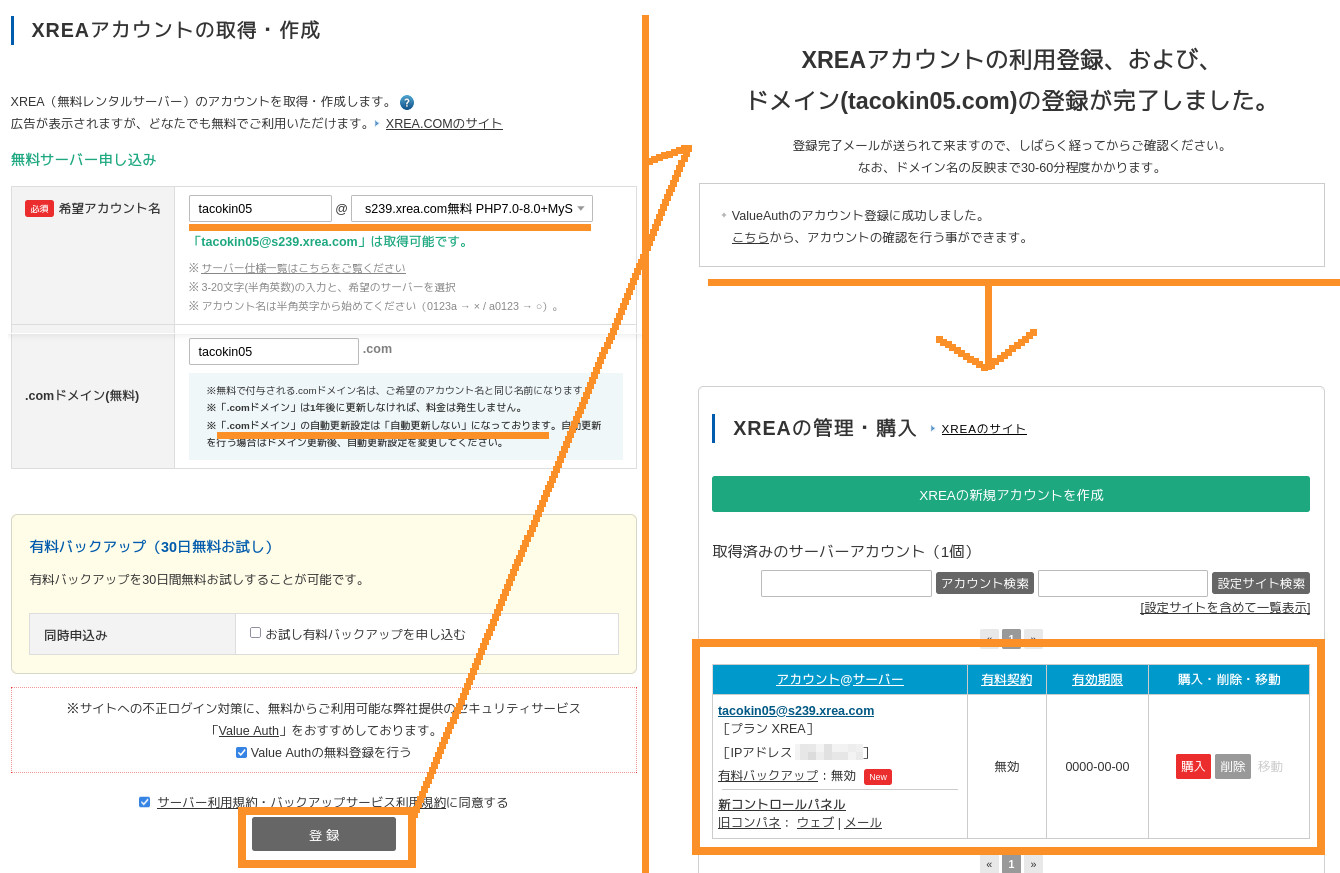Click the 移動 text in actions cell
Image resolution: width=1340 pixels, height=873 pixels.
pyautogui.click(x=1270, y=766)
